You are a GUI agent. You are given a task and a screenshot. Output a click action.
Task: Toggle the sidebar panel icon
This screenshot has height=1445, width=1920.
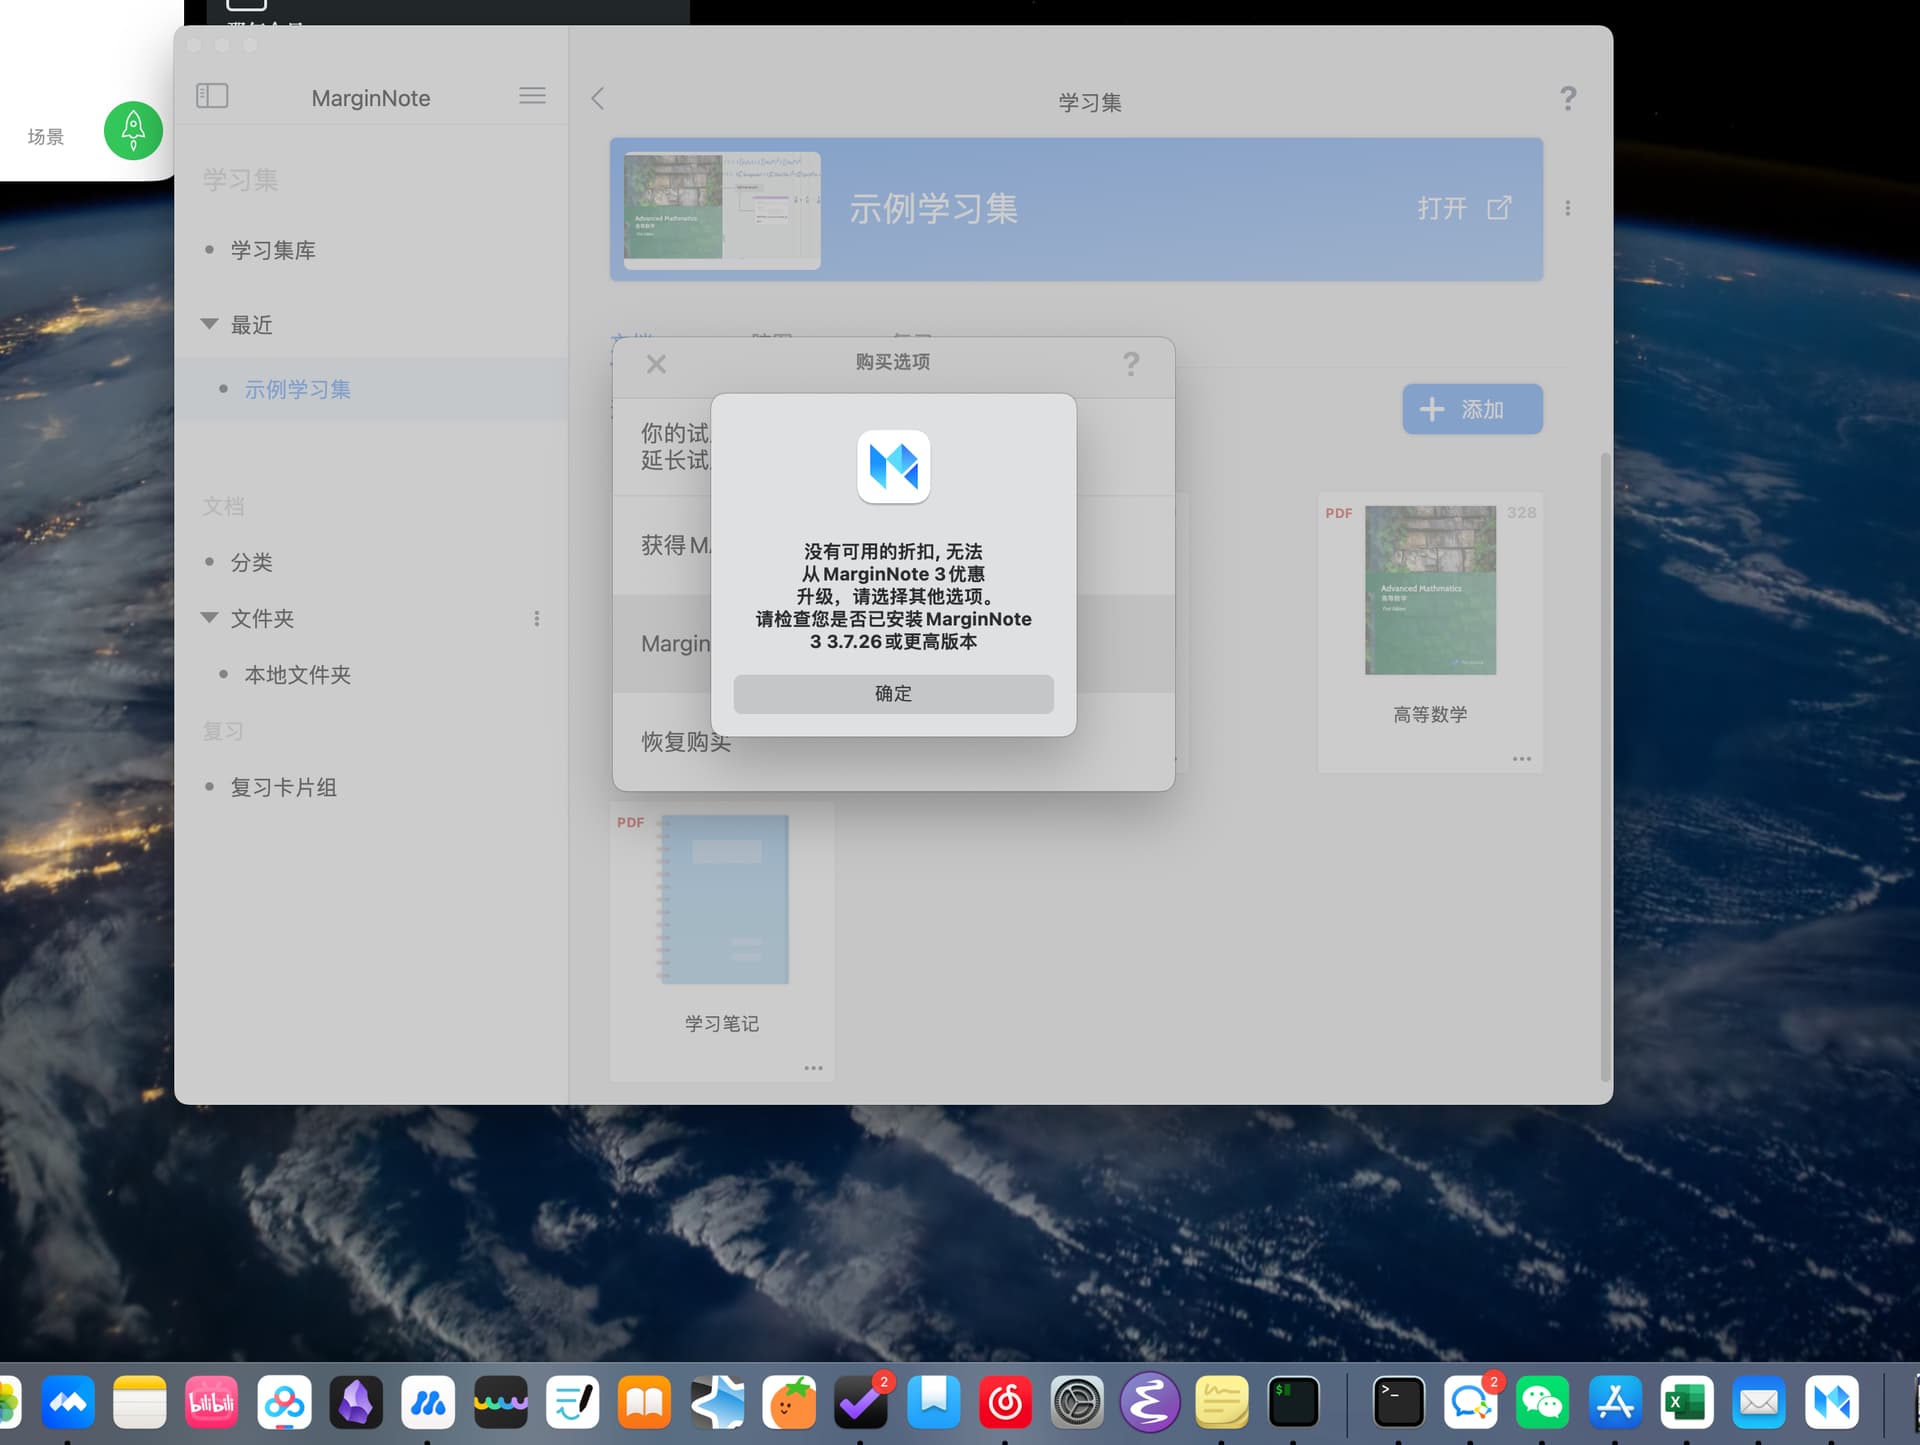(x=212, y=96)
